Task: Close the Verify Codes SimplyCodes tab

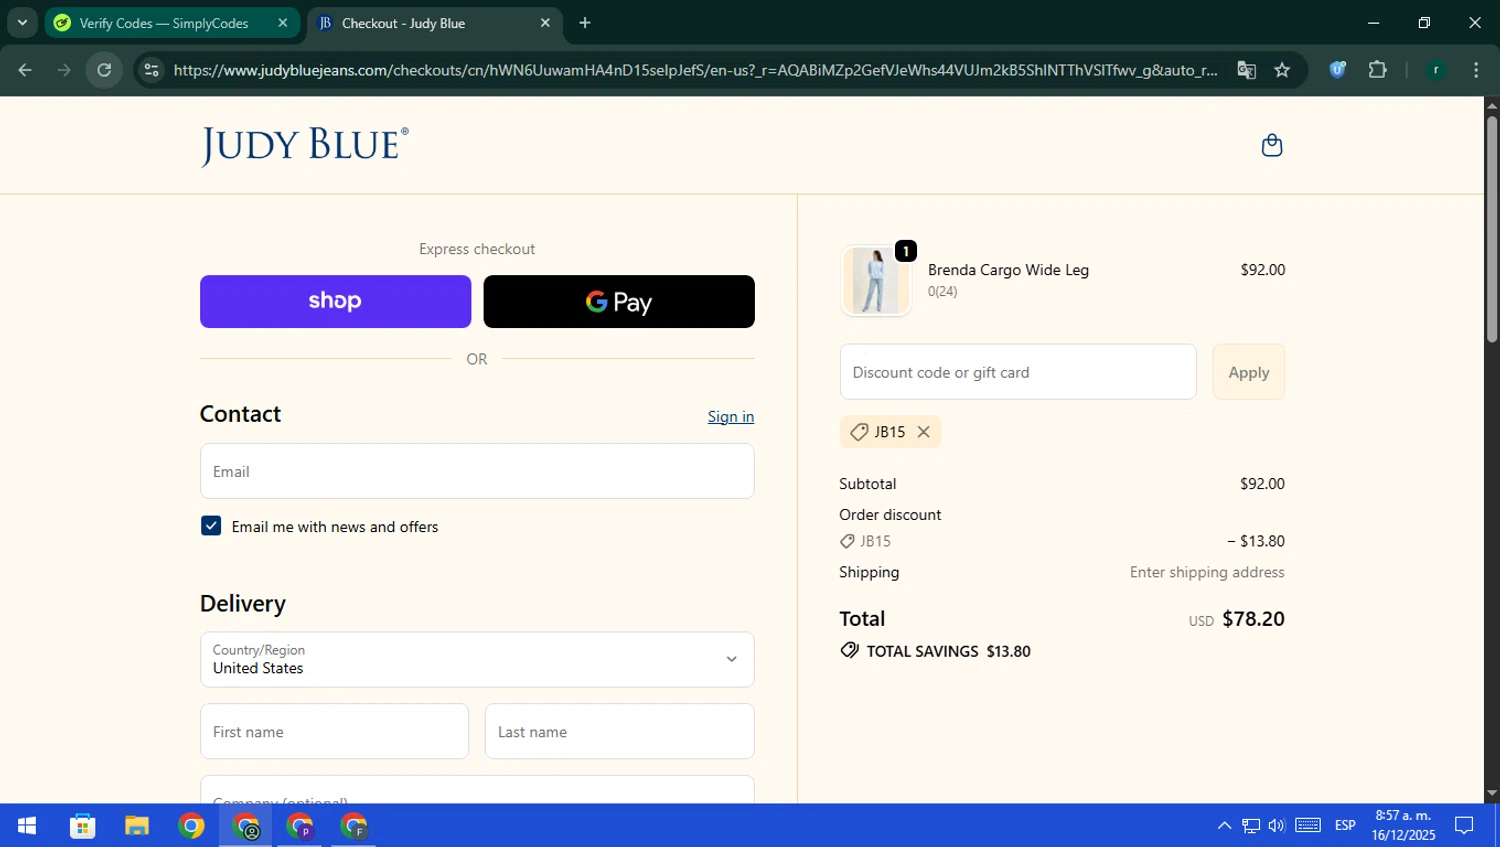Action: 283,23
